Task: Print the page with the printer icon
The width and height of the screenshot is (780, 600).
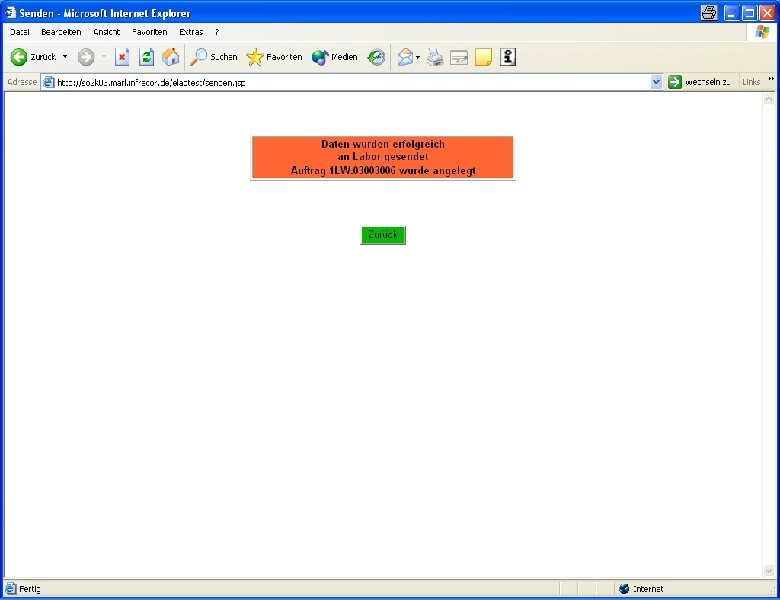Action: (435, 57)
